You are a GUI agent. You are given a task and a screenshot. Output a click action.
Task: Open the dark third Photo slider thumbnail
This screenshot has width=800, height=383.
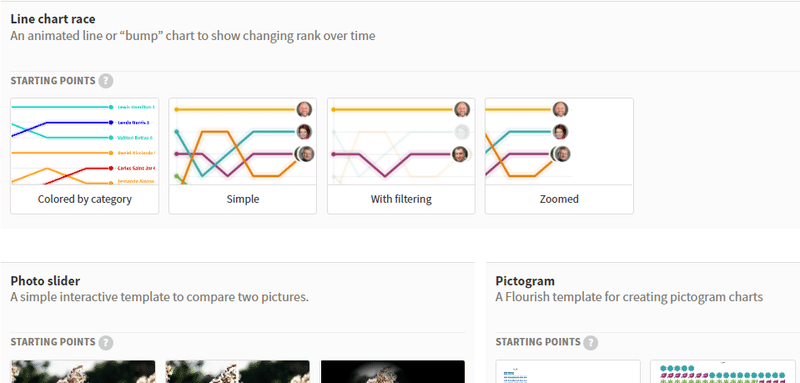tap(393, 372)
